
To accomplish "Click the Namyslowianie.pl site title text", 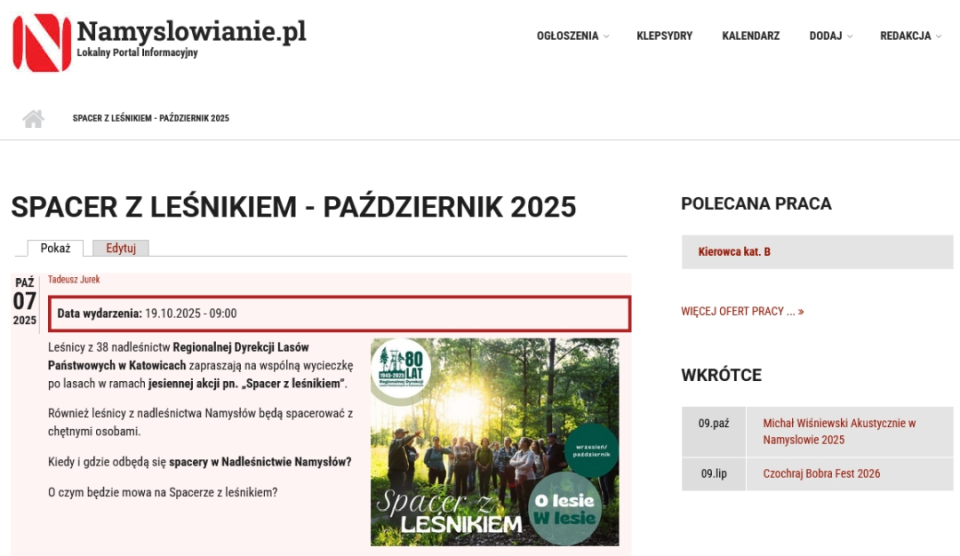I will click(191, 32).
